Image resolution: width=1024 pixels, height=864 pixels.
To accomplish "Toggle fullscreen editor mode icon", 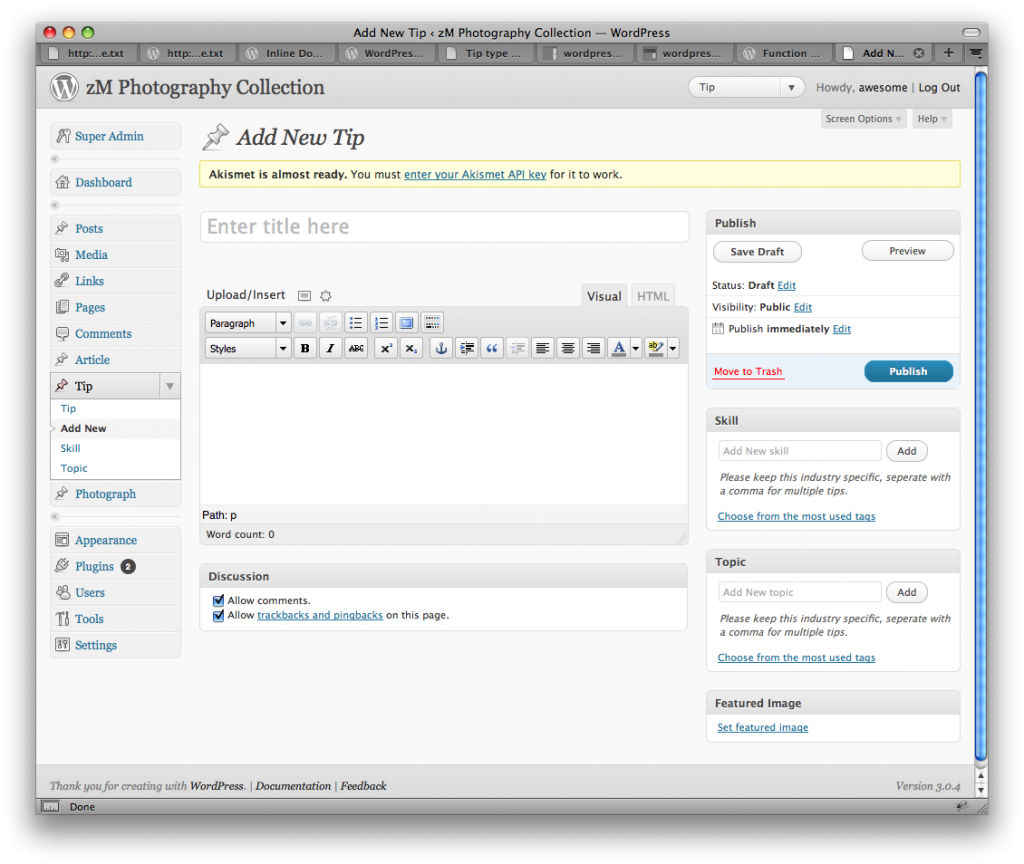I will [406, 323].
